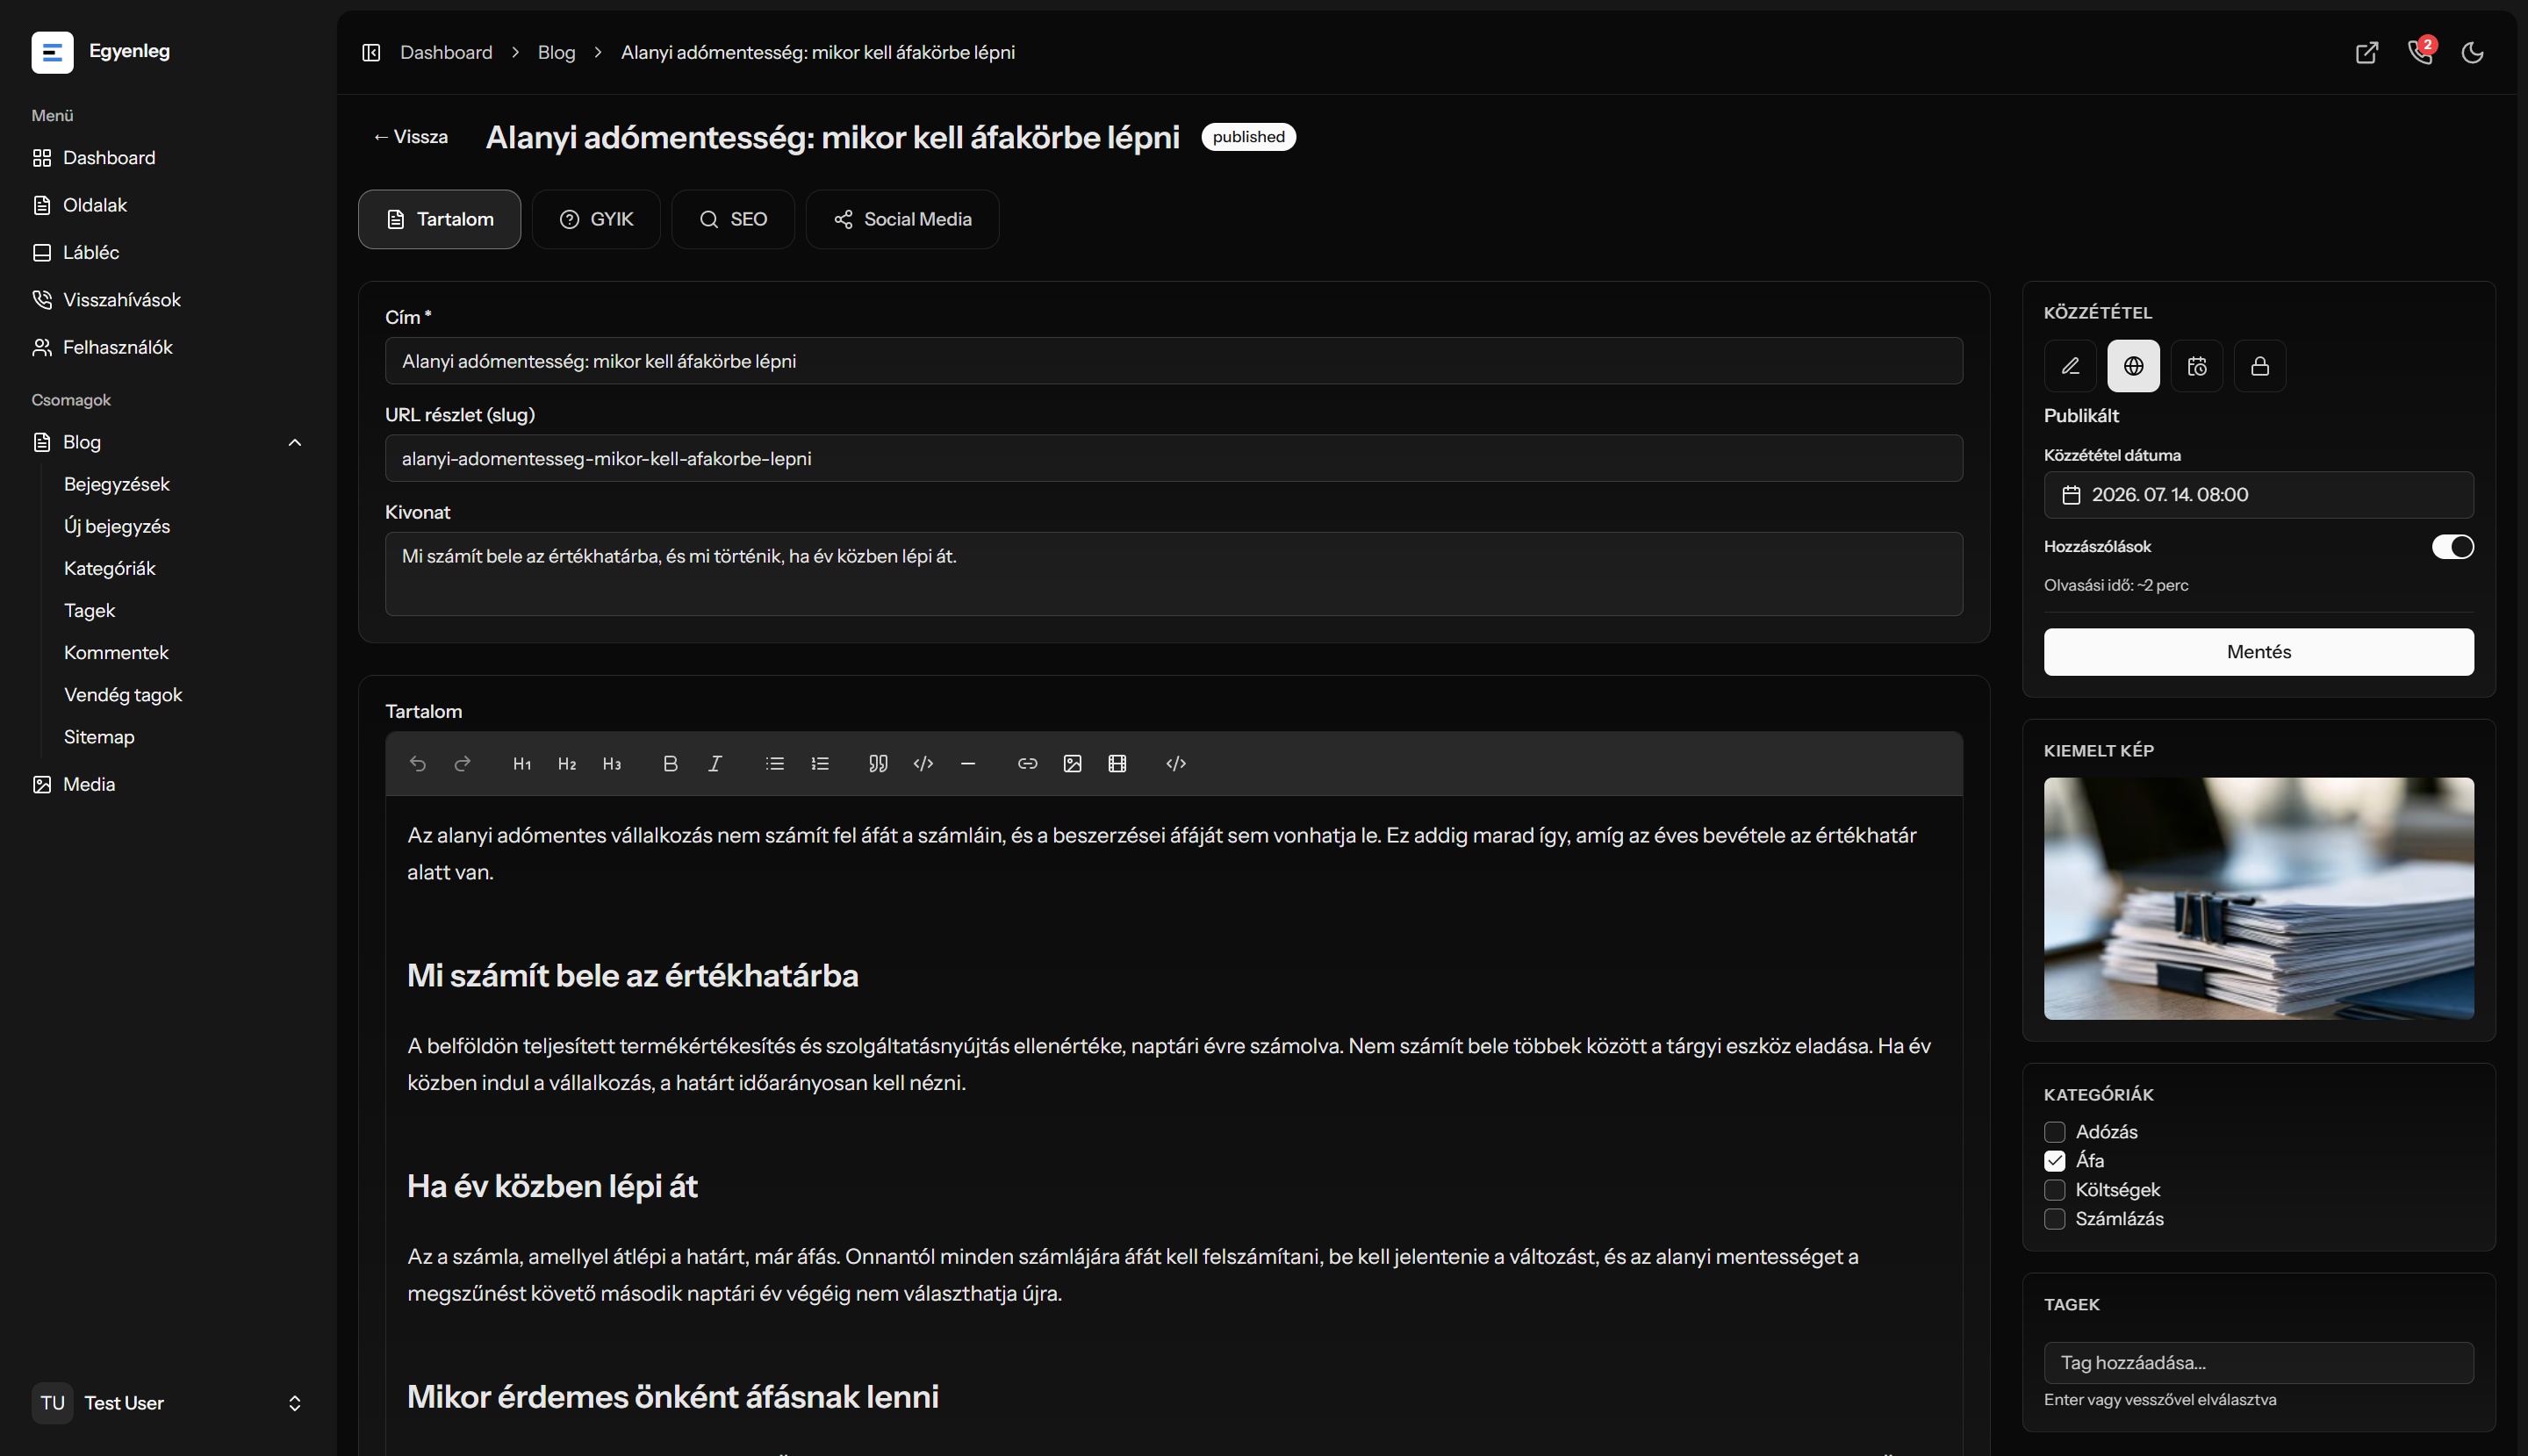This screenshot has width=2528, height=1456.
Task: Open the Közzététel dátuma date picker
Action: tap(2259, 495)
